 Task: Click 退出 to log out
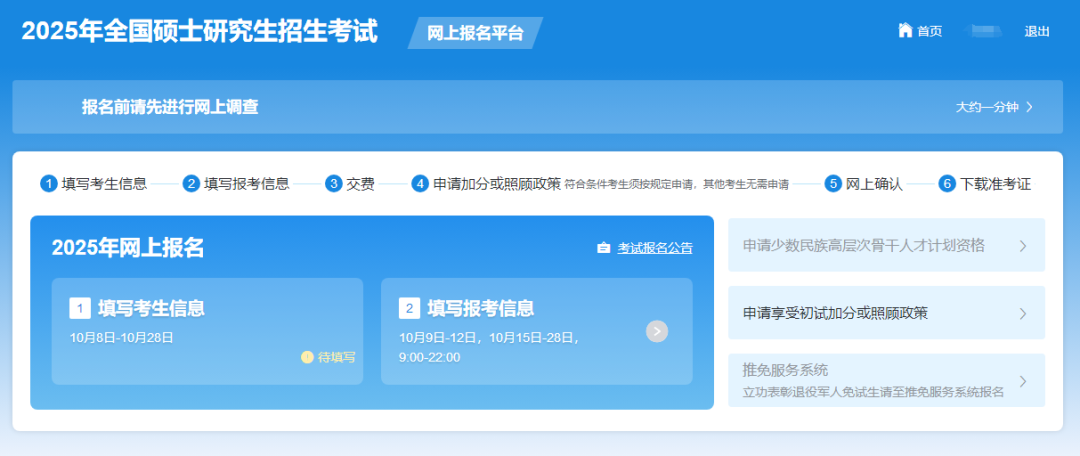(1037, 31)
